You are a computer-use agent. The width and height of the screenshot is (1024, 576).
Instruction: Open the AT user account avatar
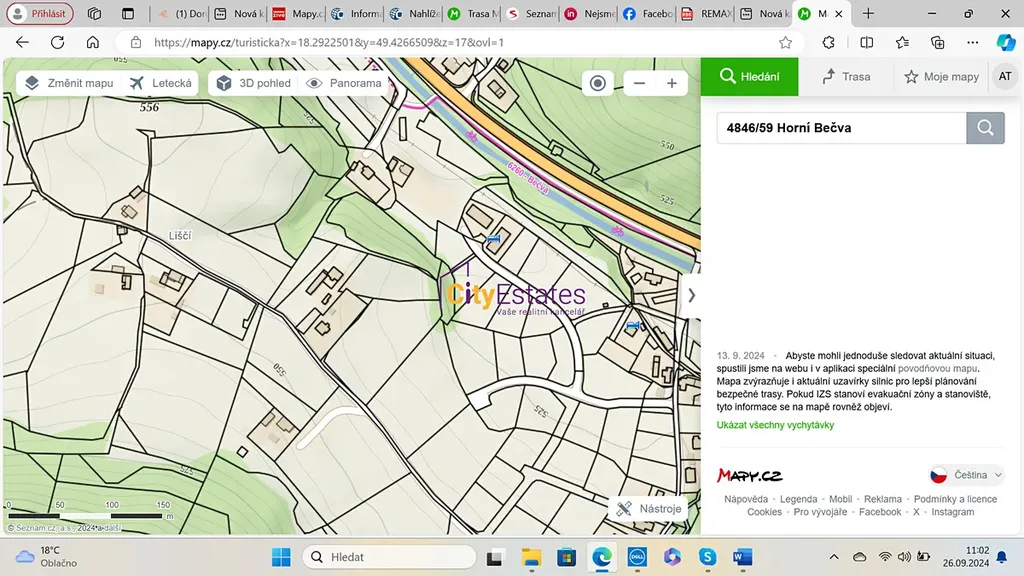click(x=1004, y=77)
